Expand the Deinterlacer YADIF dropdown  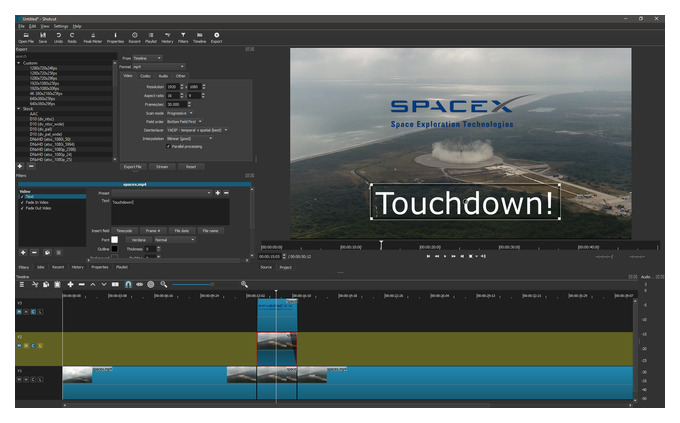(x=197, y=130)
